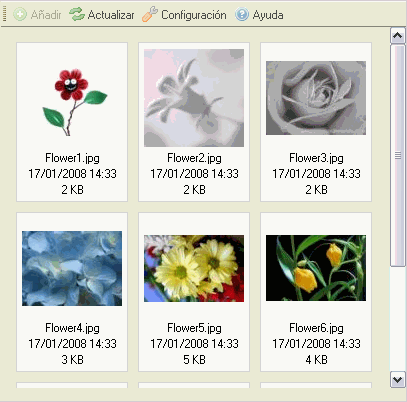Open Configuración via the wrench icon
407x402 pixels.
point(150,14)
